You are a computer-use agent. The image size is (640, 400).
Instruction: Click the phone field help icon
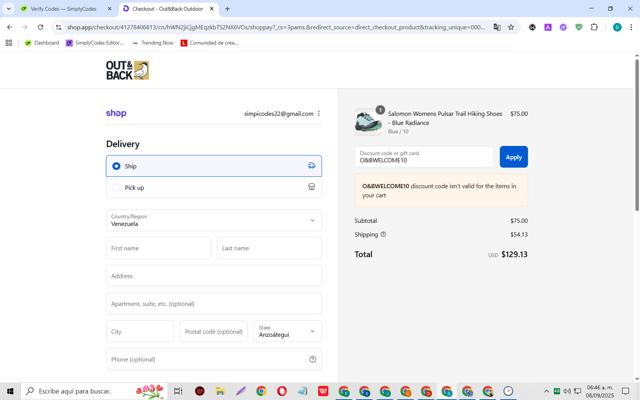tap(312, 359)
